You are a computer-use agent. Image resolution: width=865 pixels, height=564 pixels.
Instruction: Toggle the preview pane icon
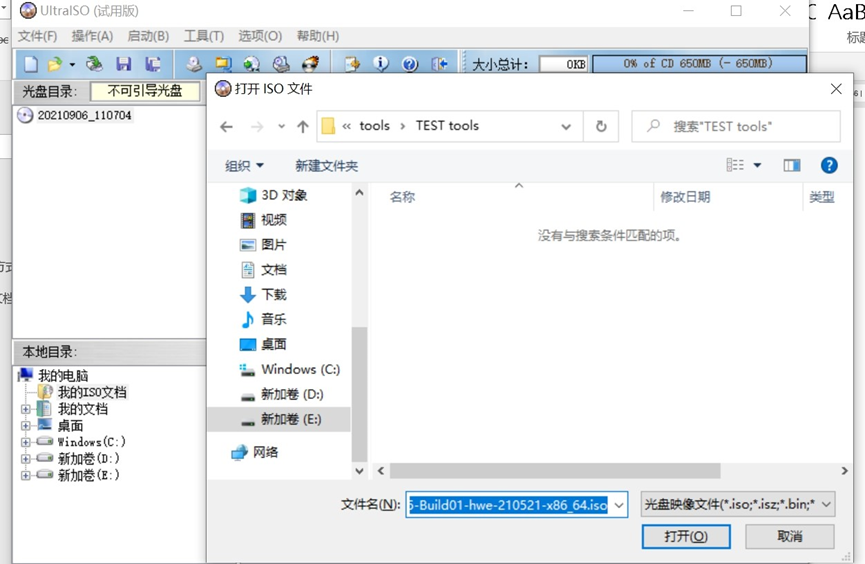coord(792,165)
